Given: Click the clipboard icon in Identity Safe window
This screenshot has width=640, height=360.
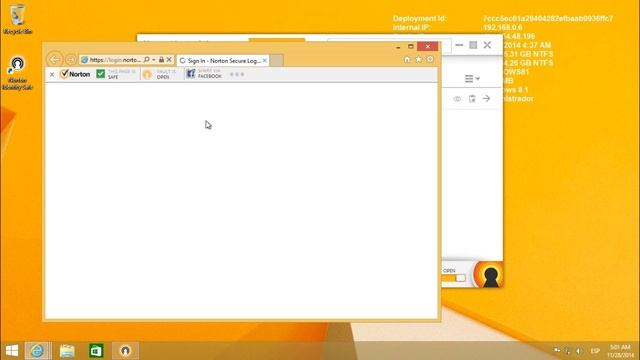Looking at the screenshot, I should pyautogui.click(x=472, y=99).
